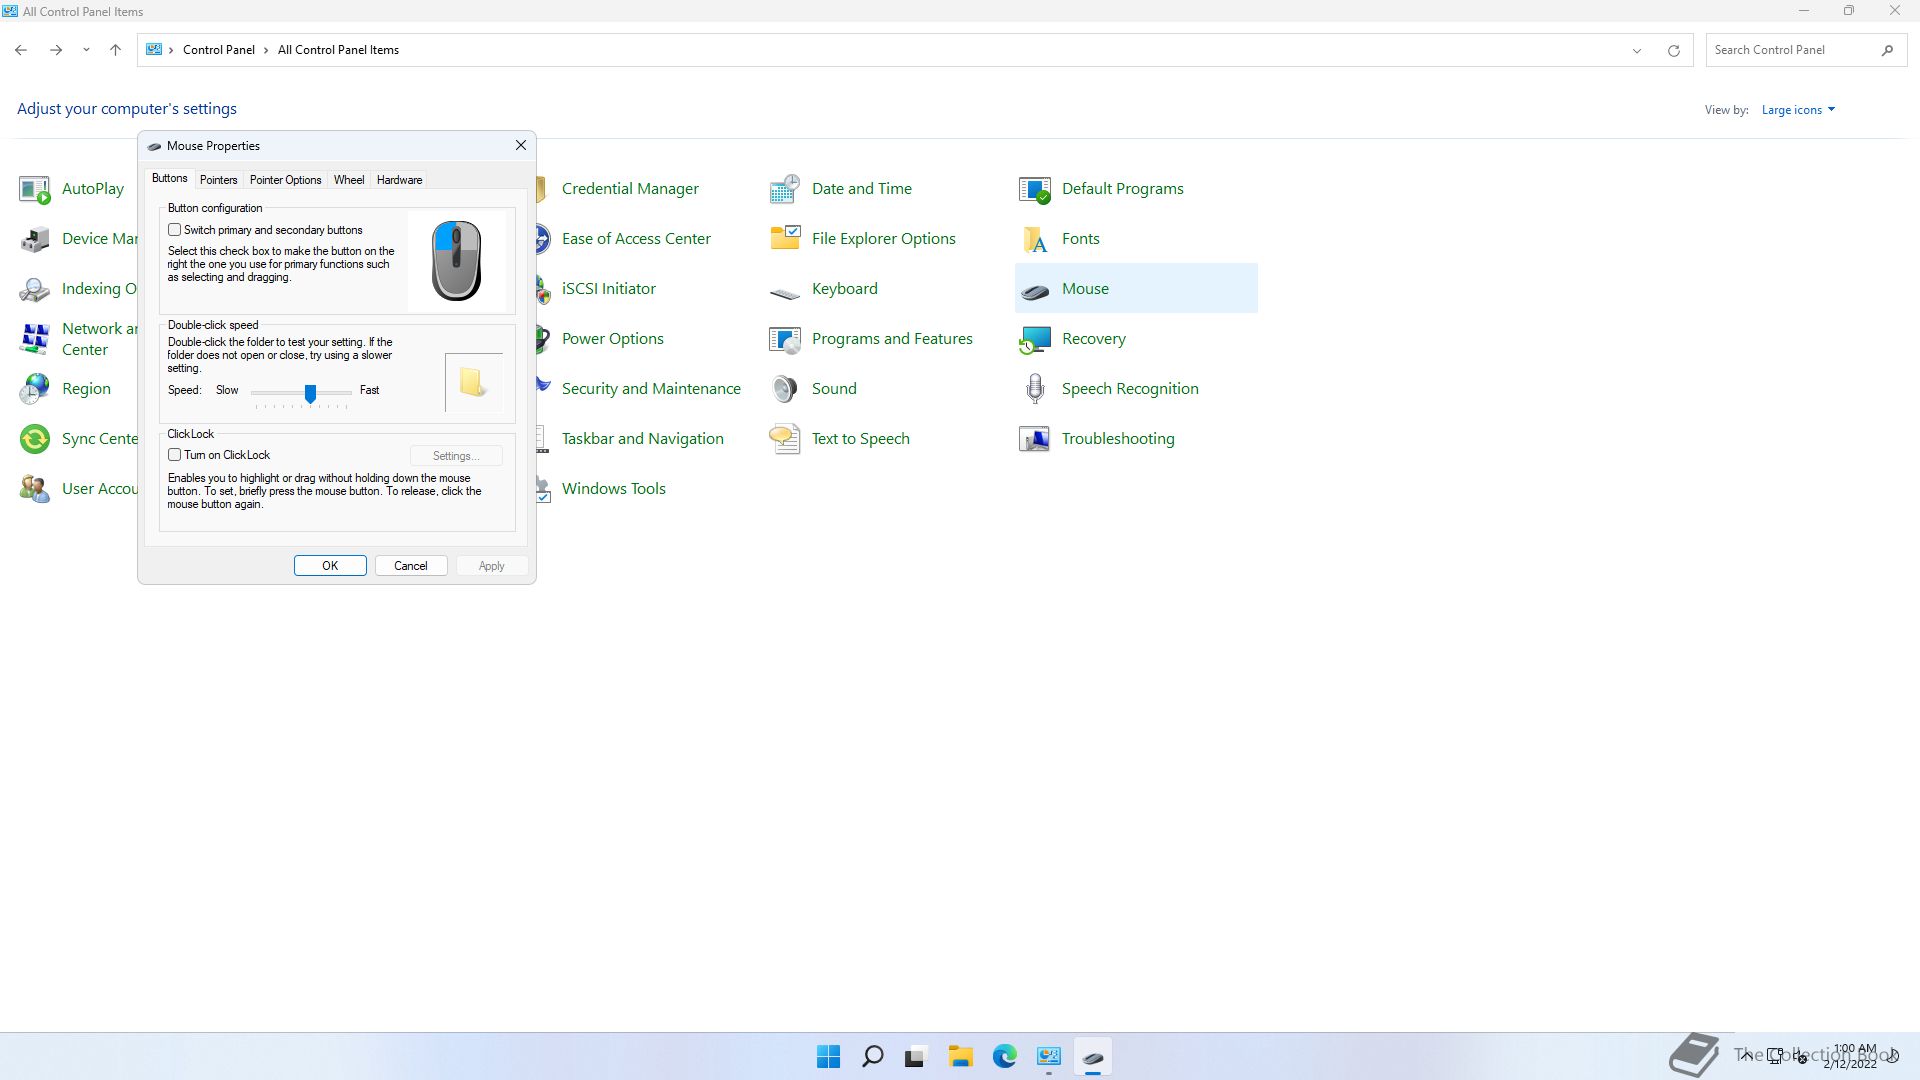
Task: Open the Date and Time icon
Action: tap(785, 188)
